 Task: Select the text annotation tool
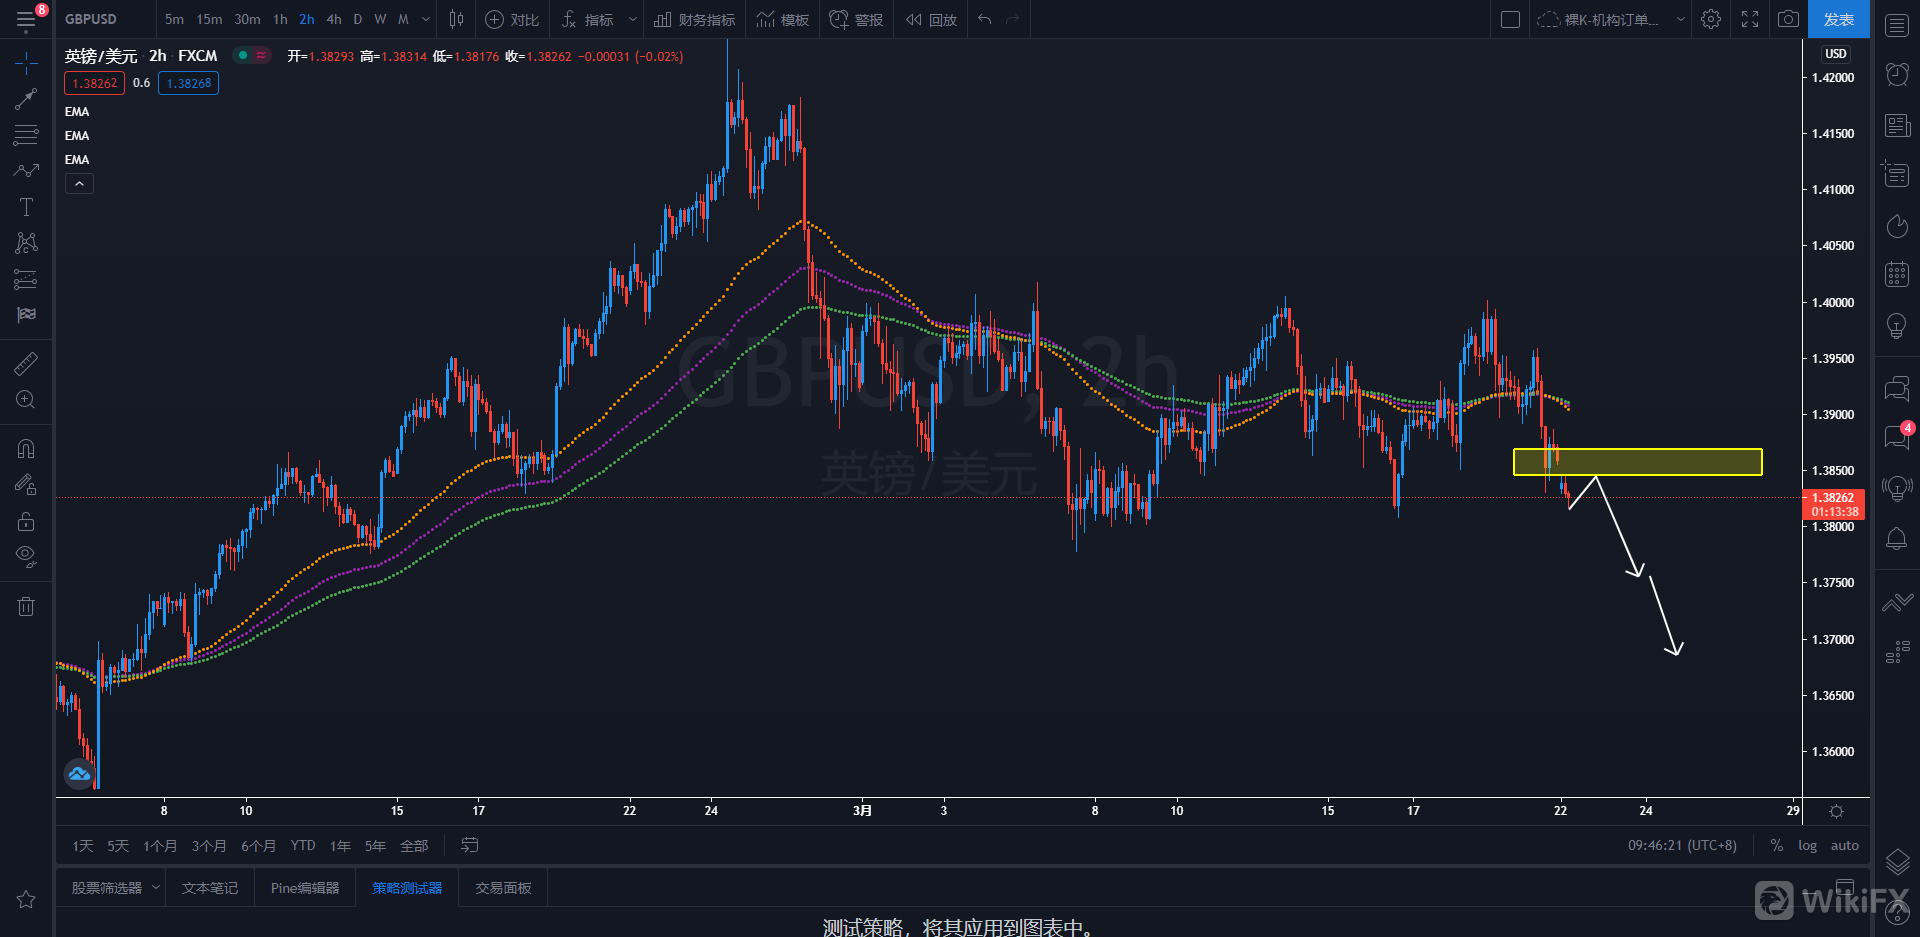pyautogui.click(x=26, y=207)
